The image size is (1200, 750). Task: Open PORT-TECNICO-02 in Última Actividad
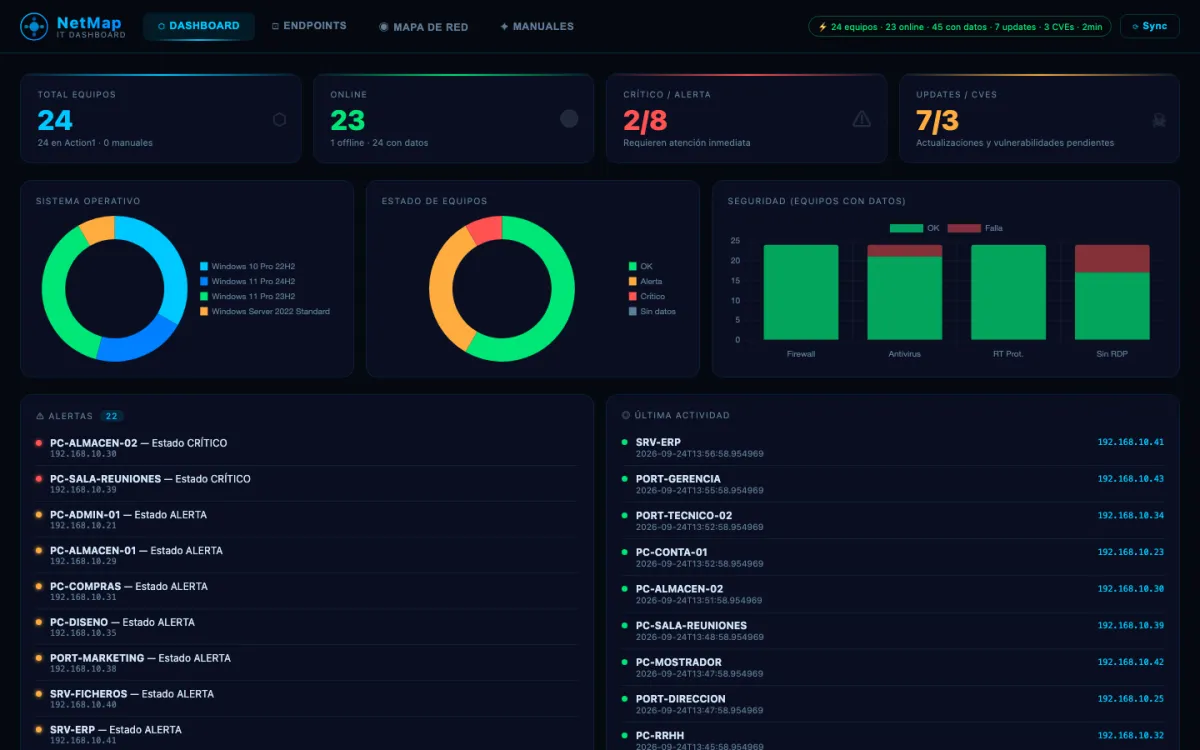tap(893, 521)
